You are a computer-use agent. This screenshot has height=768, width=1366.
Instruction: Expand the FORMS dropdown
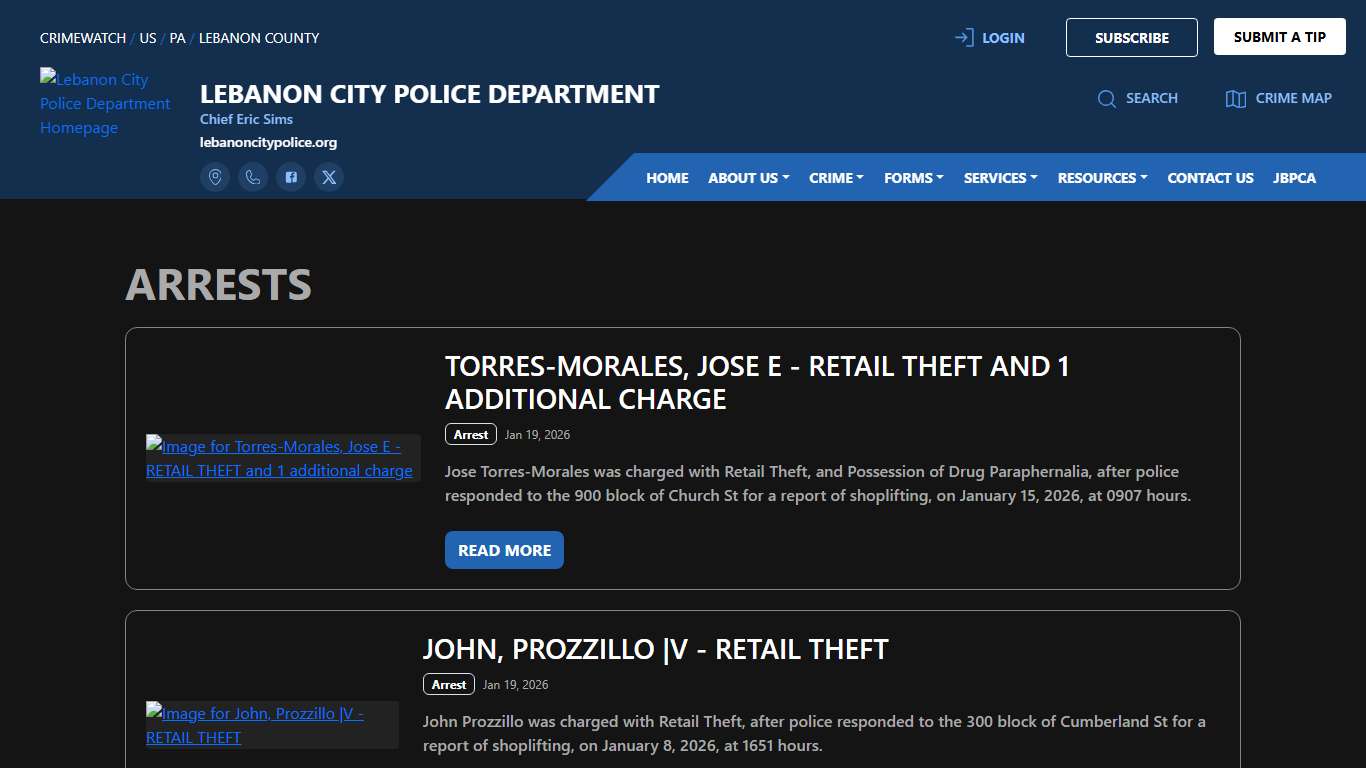pyautogui.click(x=913, y=177)
